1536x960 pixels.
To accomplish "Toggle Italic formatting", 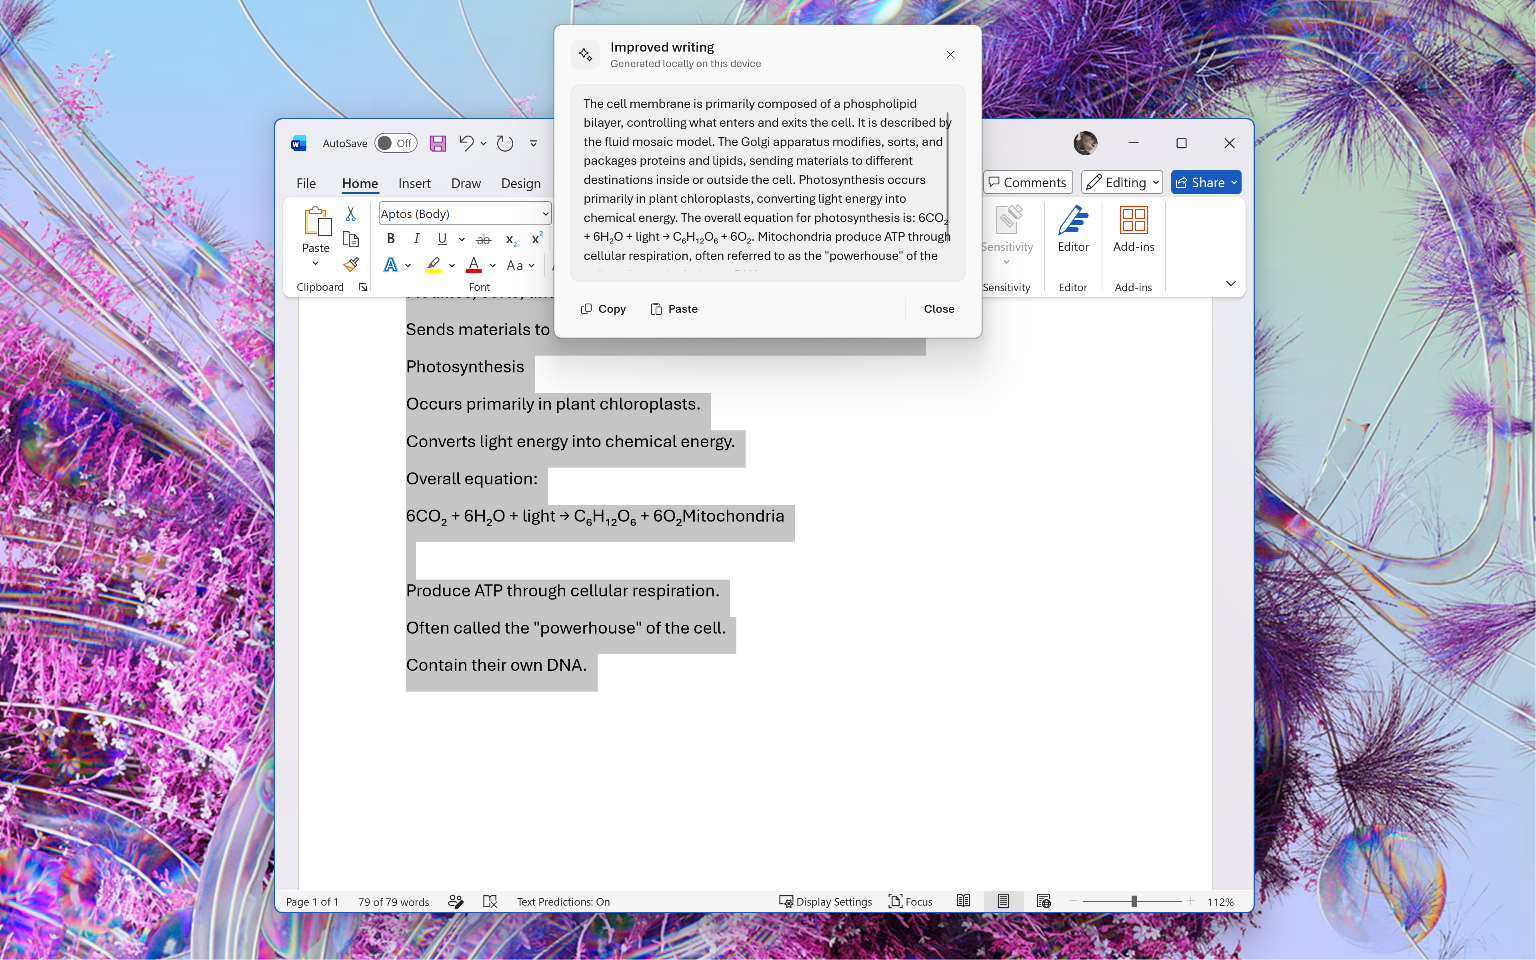I will (416, 239).
